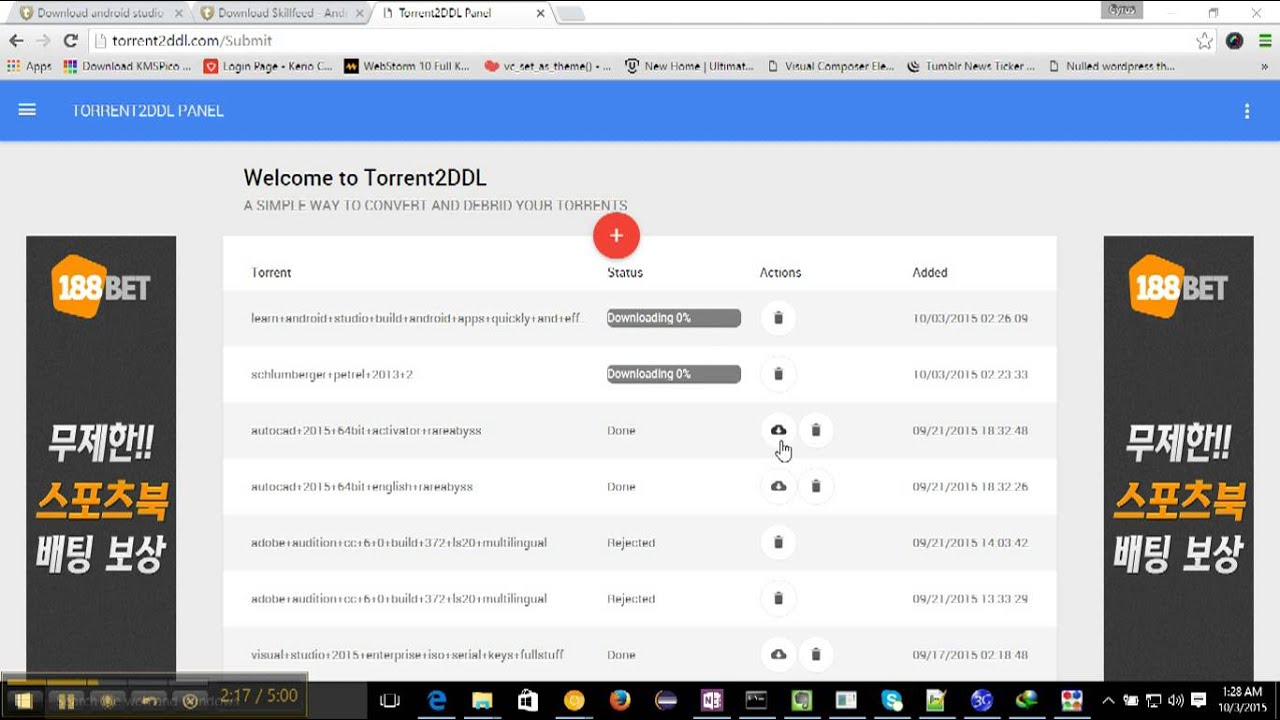Image resolution: width=1280 pixels, height=720 pixels.
Task: Download the autocad 64bit english torrent
Action: click(778, 486)
